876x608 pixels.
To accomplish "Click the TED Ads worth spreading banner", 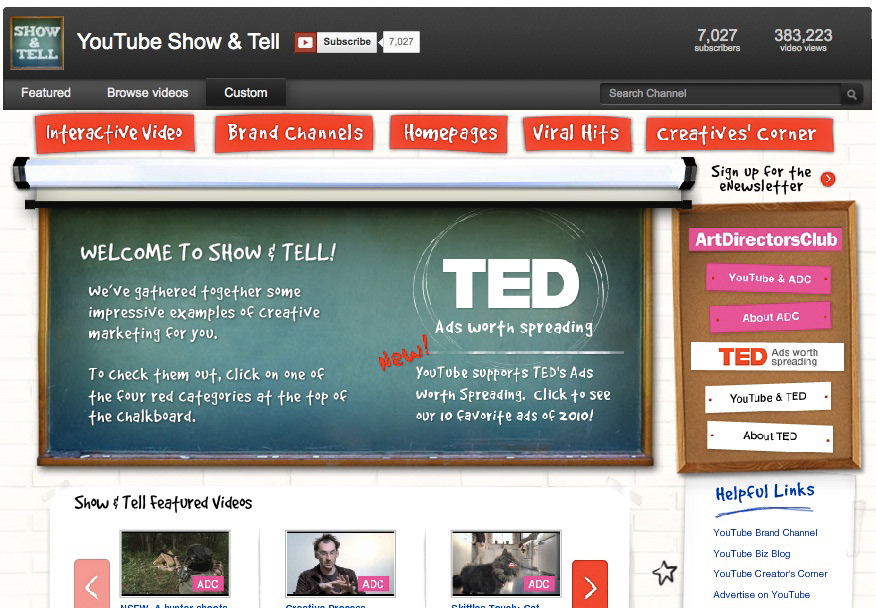I will coord(767,357).
